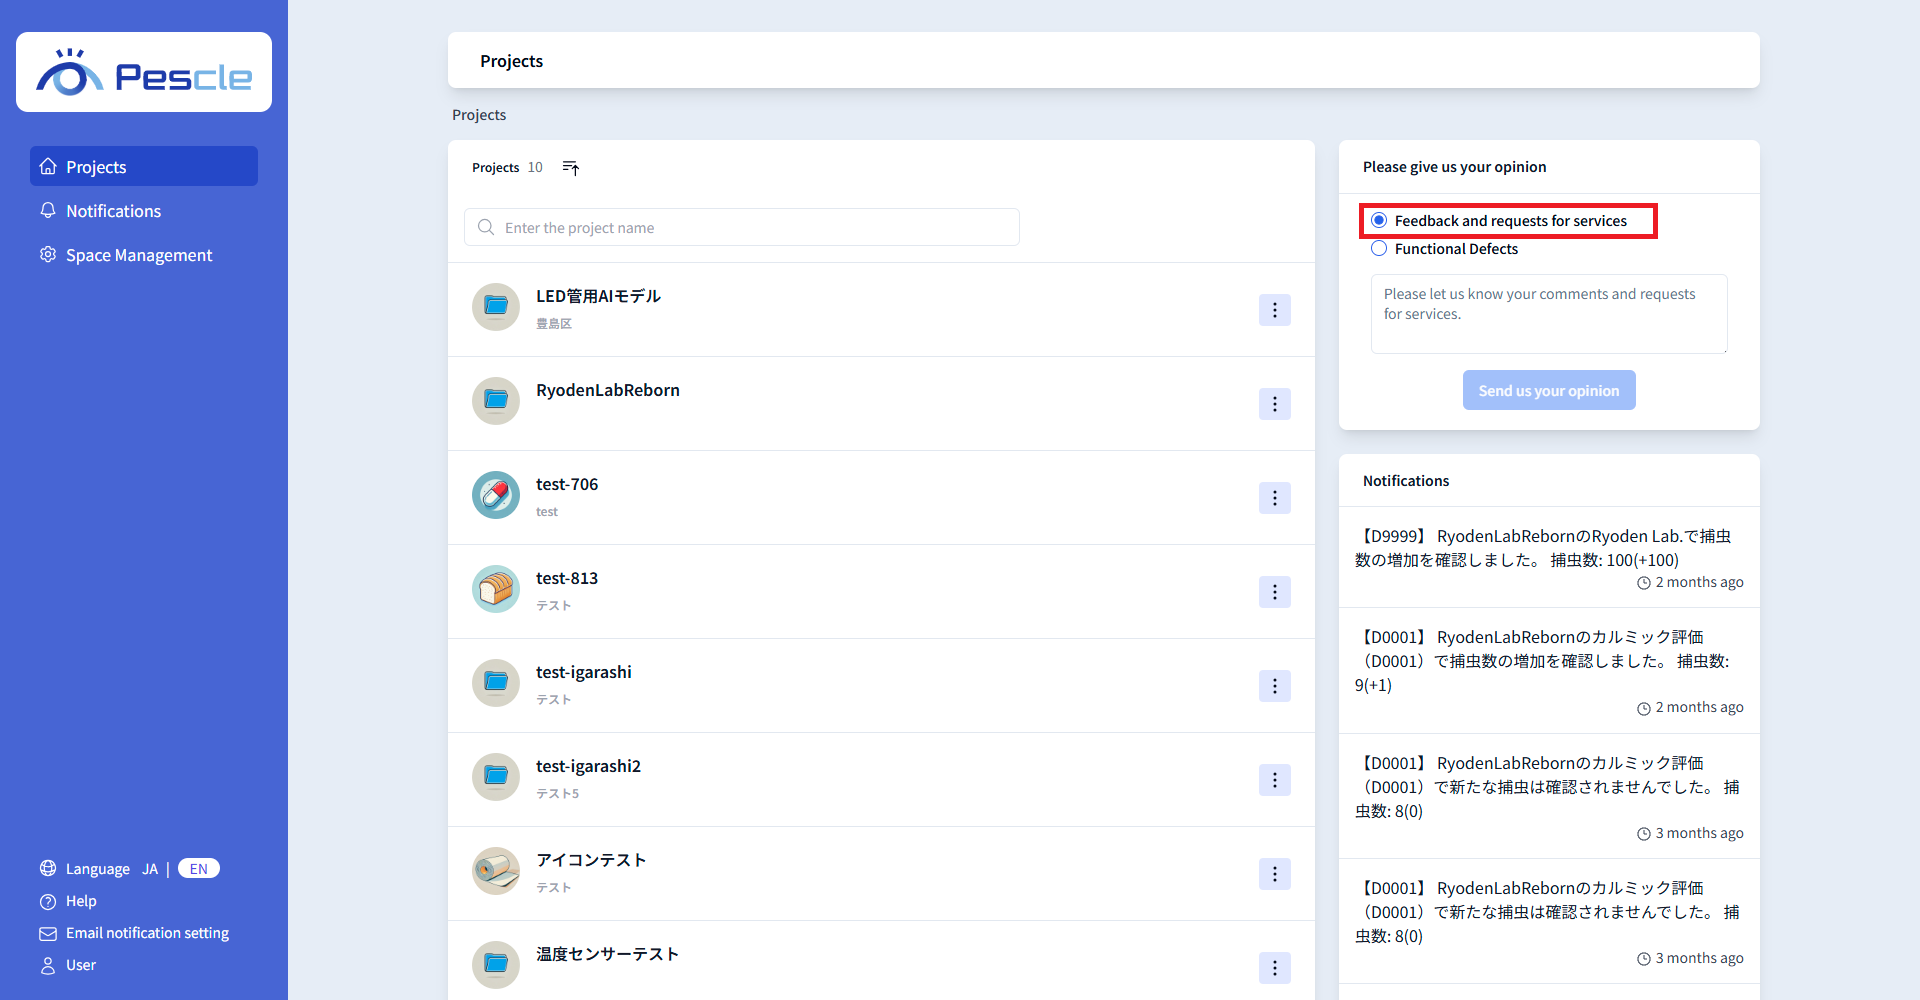Select Feedback and requests for services option

tap(1379, 221)
